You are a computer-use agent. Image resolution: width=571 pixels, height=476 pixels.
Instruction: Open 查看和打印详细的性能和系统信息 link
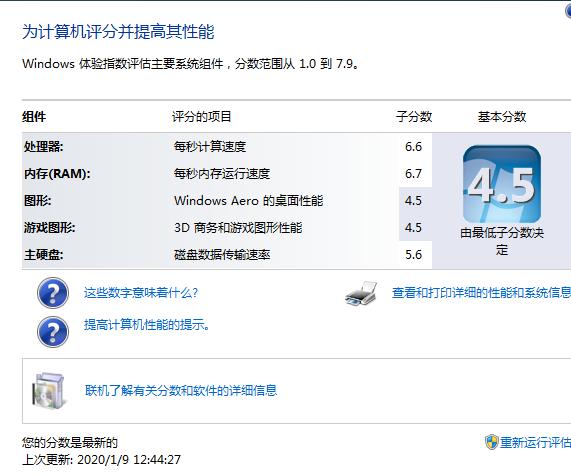481,293
